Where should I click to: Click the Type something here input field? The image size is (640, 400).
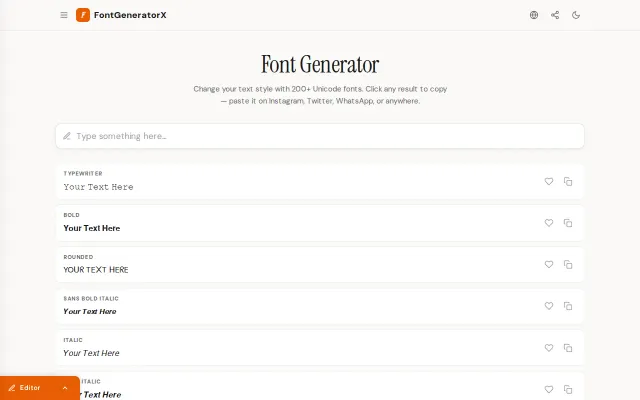point(320,136)
